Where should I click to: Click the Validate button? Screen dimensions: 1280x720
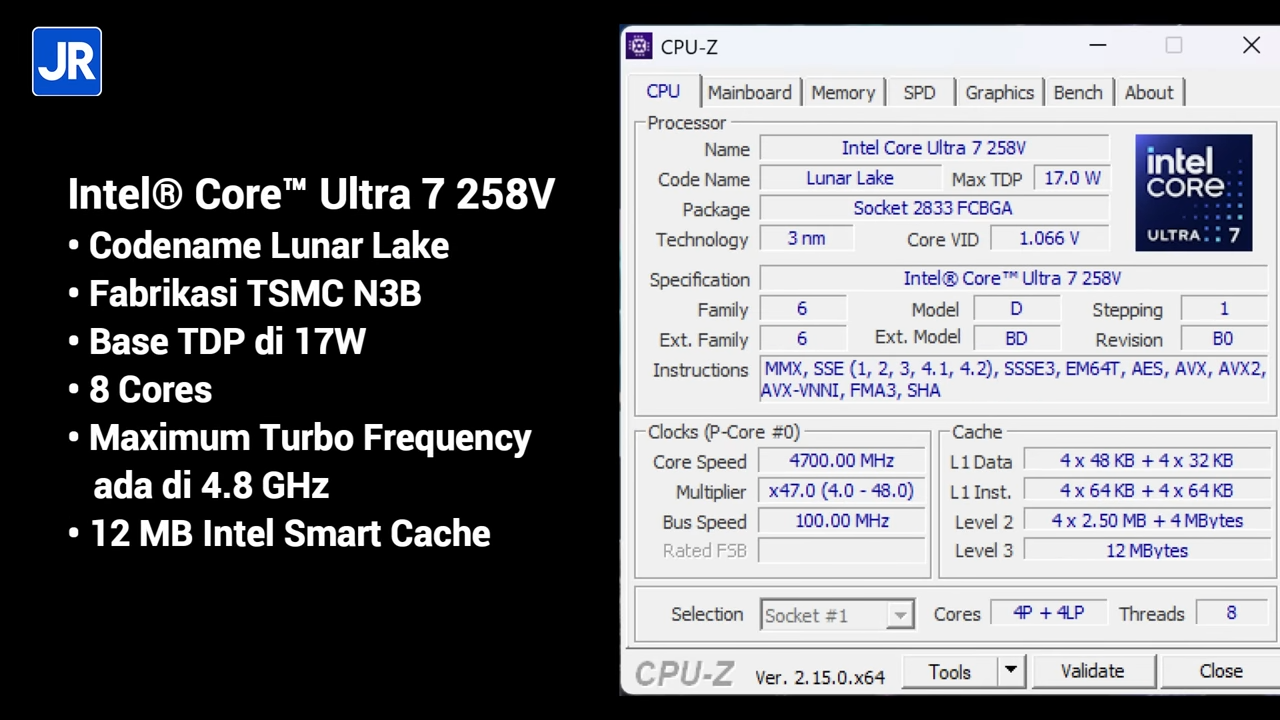[1093, 671]
